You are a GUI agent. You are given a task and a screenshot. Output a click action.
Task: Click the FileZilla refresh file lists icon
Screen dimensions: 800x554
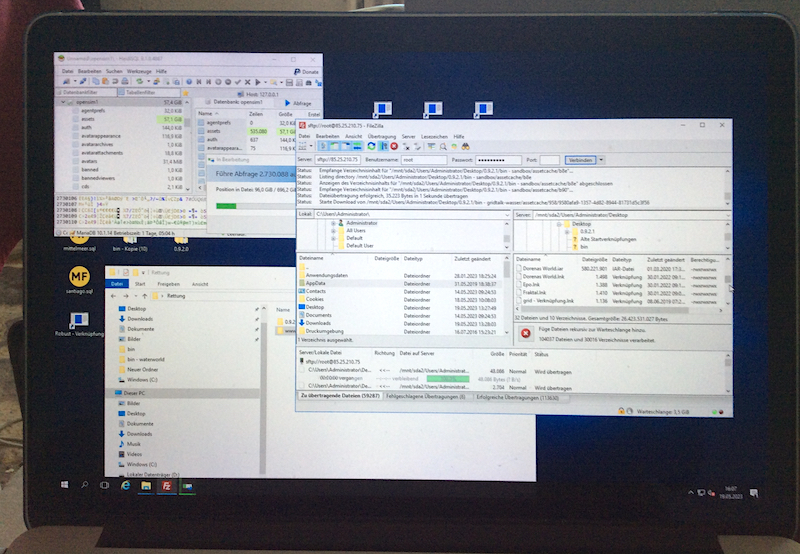click(x=371, y=147)
